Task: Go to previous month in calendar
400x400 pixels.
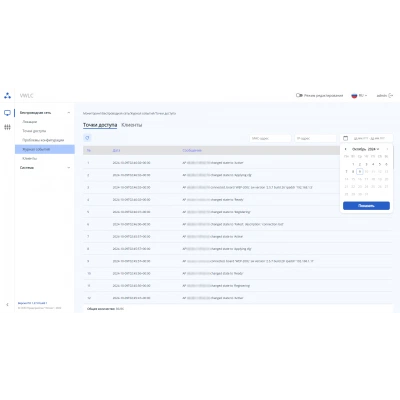Action: click(x=346, y=149)
